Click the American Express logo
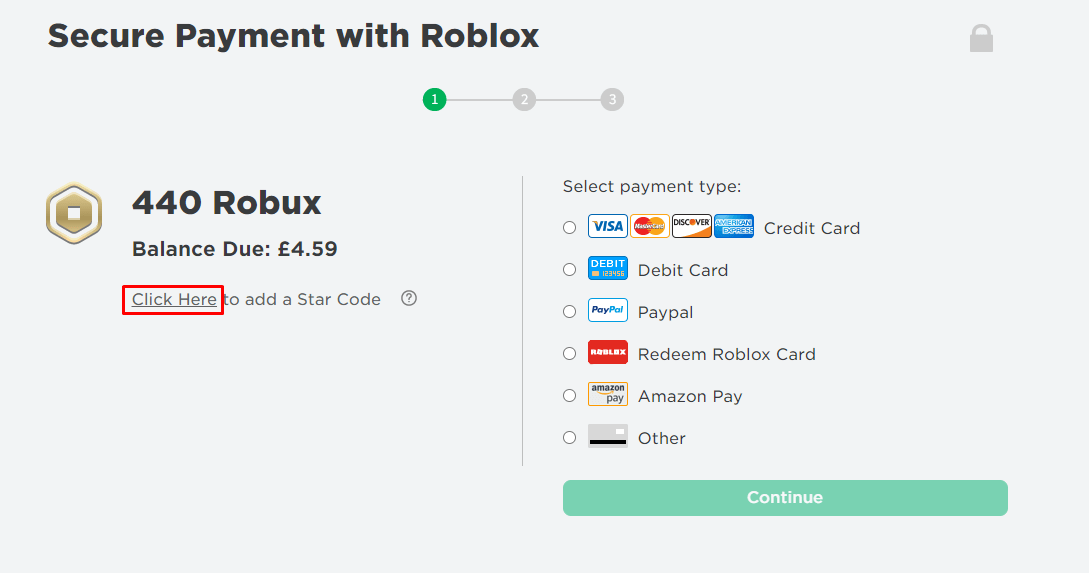The width and height of the screenshot is (1089, 573). pos(734,226)
